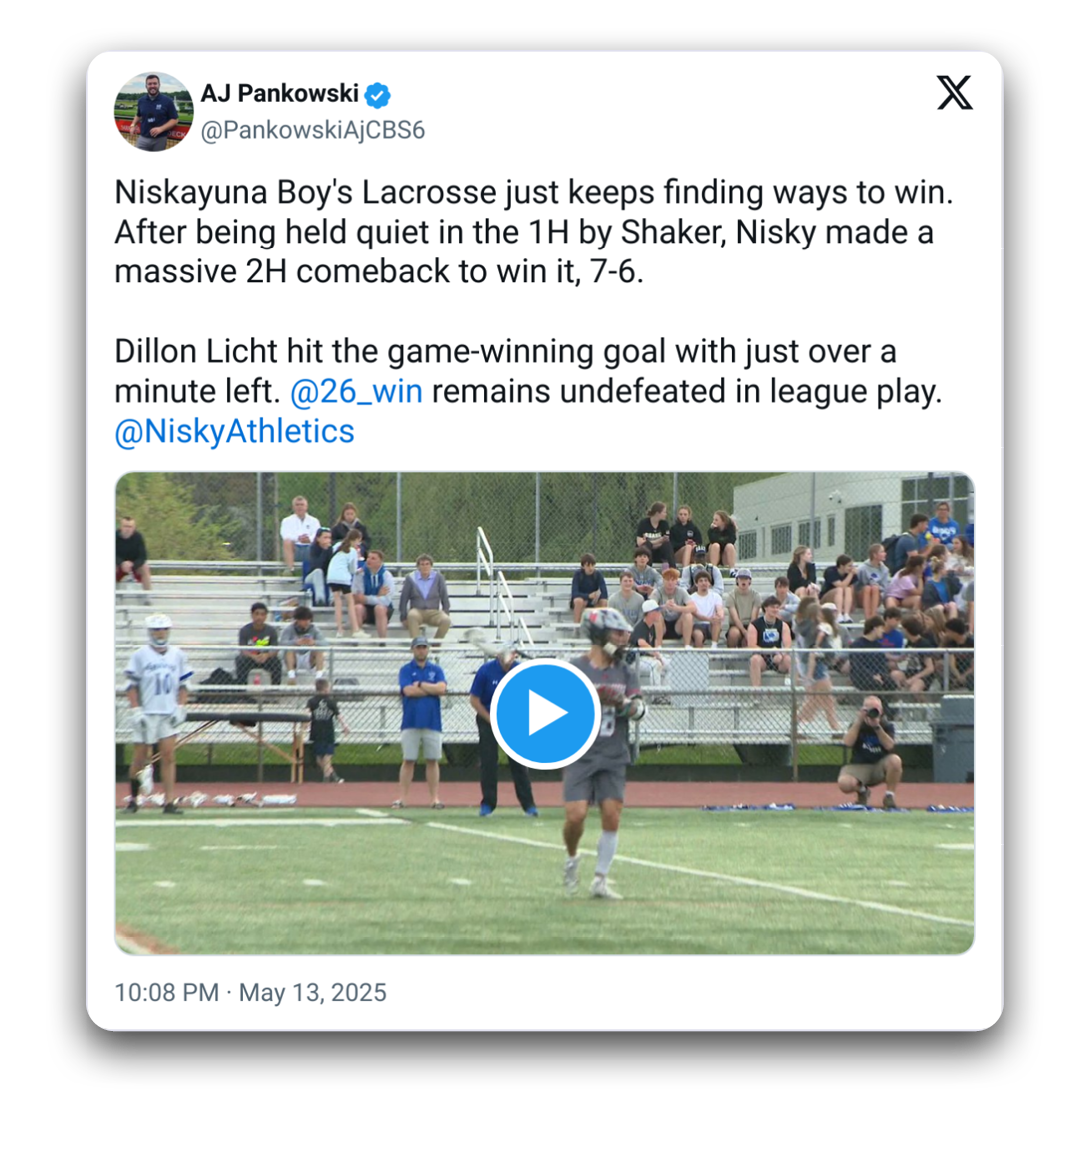Click the "7-6" score in the text
Image resolution: width=1090 pixels, height=1153 pixels.
(612, 272)
